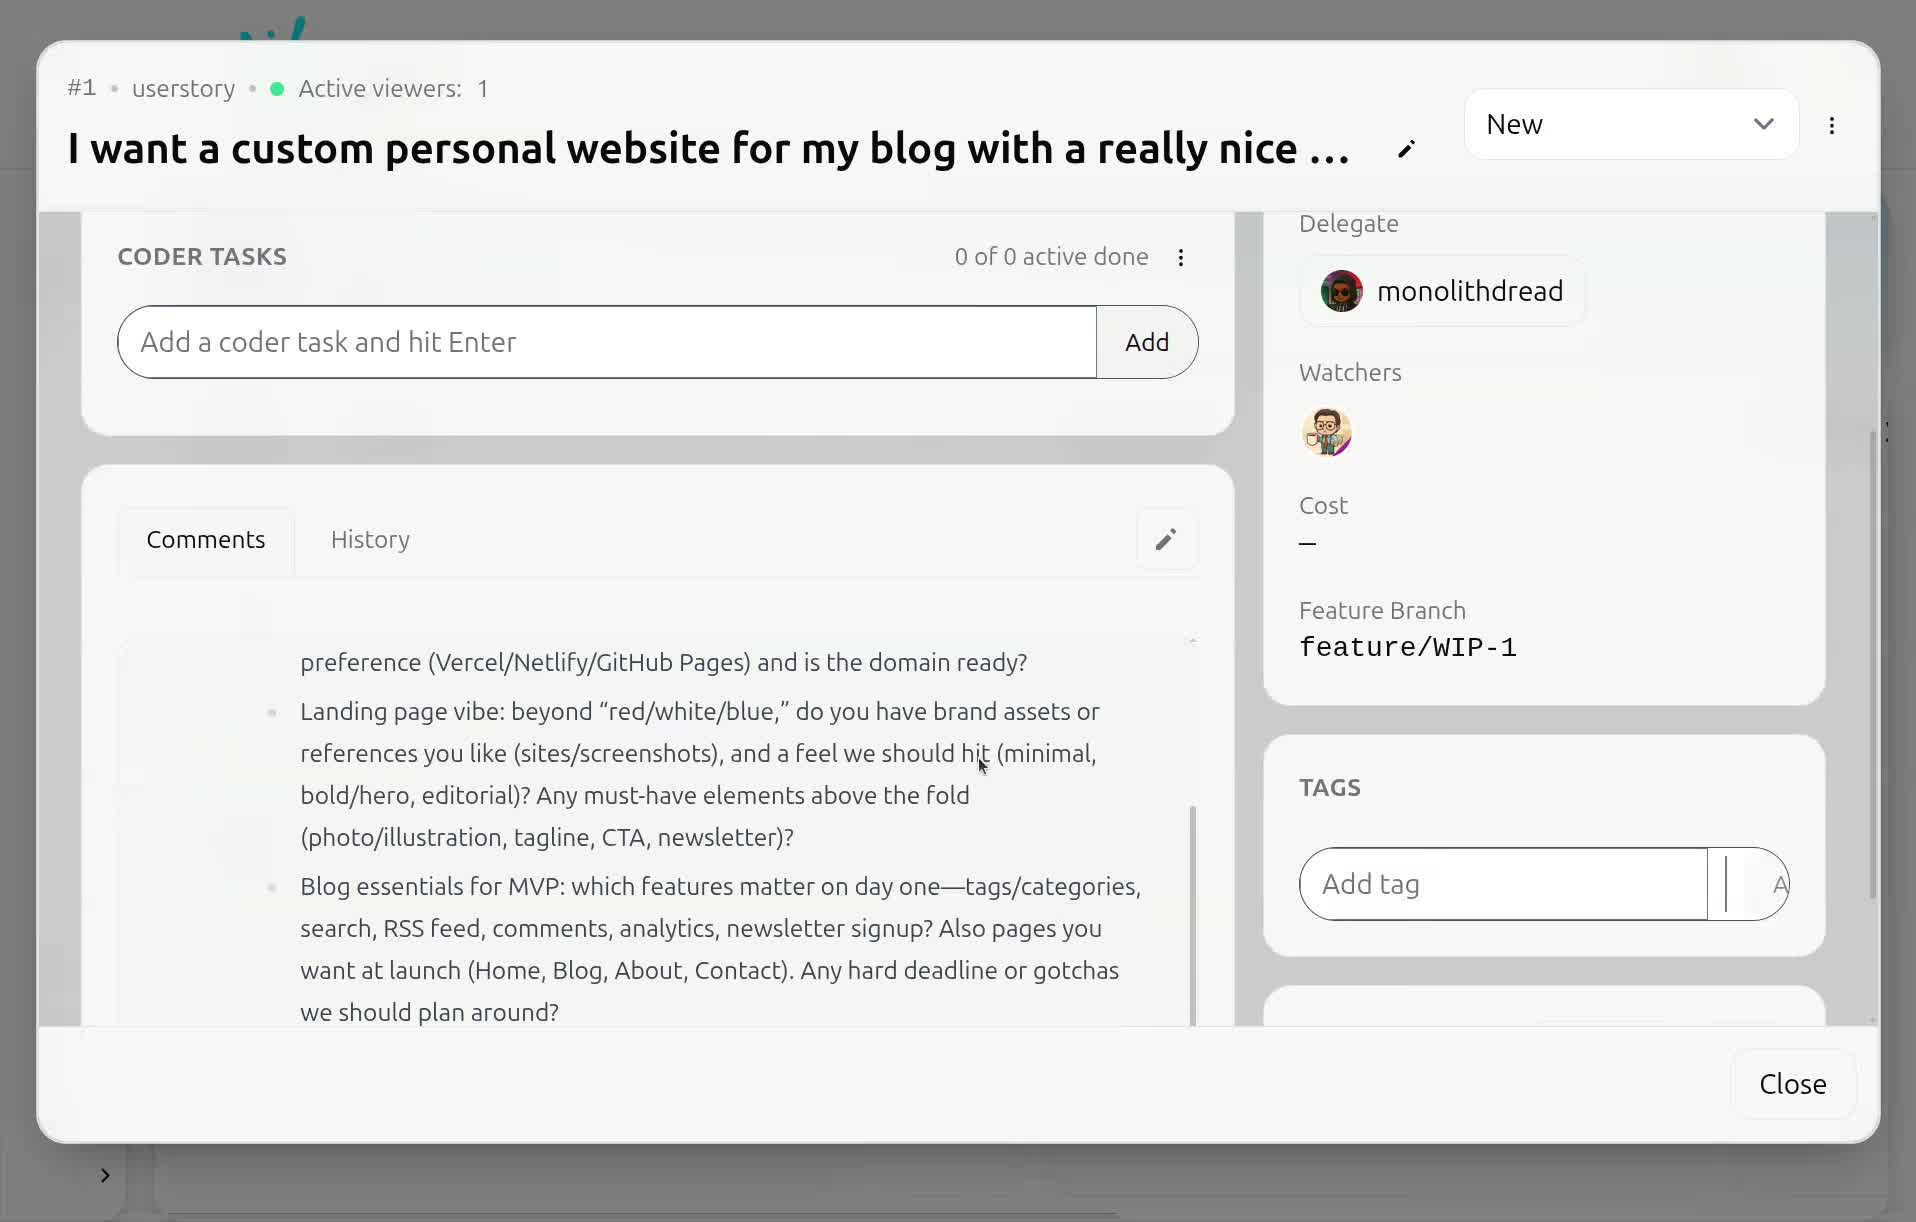Close the userstory dialog
The height and width of the screenshot is (1222, 1916).
[x=1791, y=1083]
